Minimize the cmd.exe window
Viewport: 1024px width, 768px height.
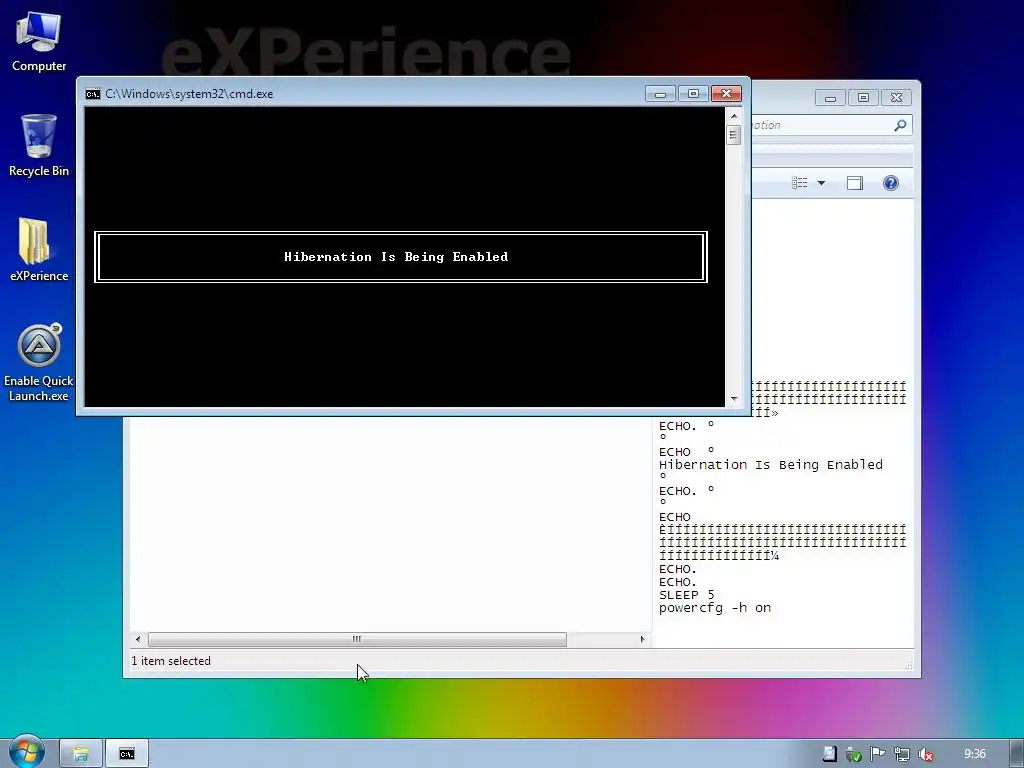(x=660, y=94)
